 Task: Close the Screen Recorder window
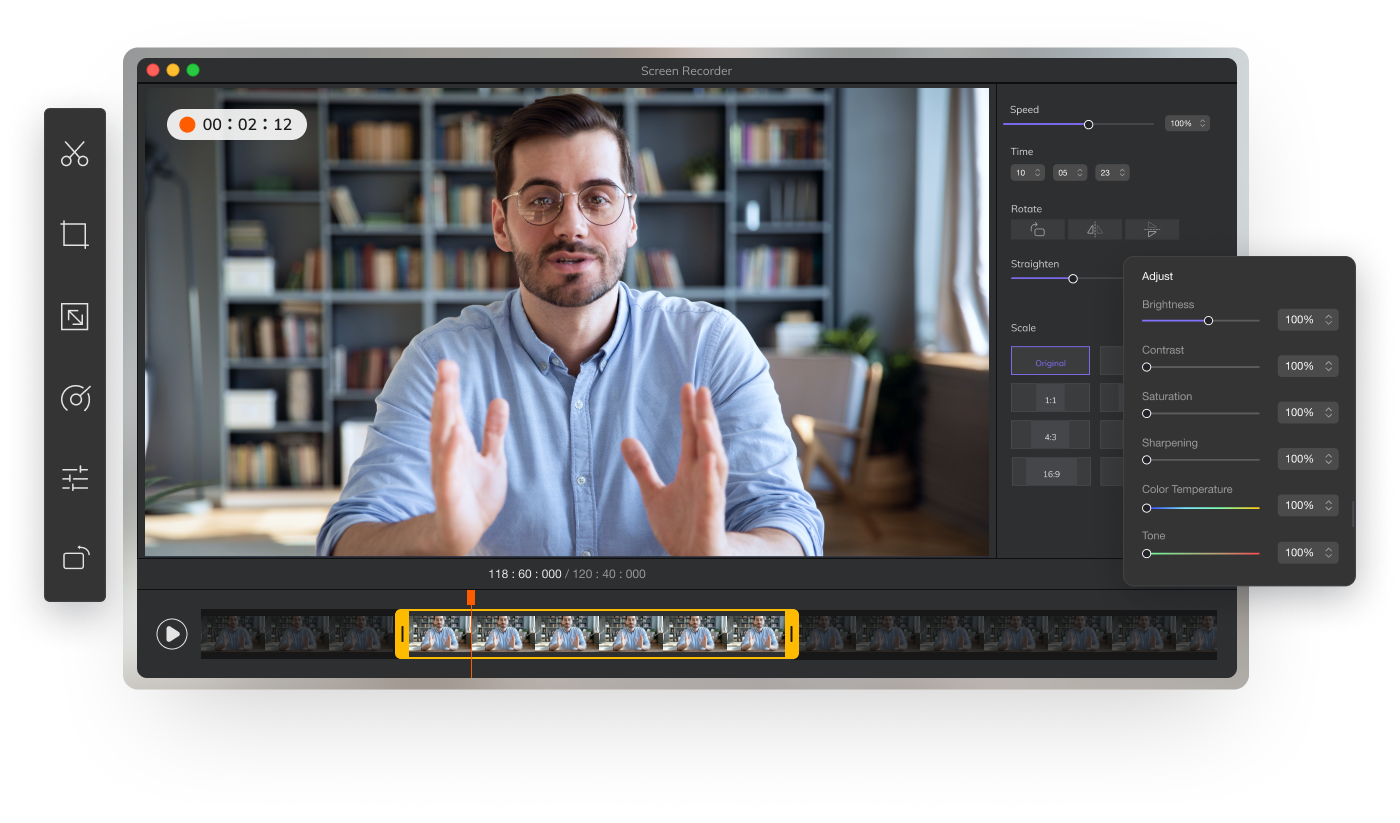pyautogui.click(x=153, y=70)
